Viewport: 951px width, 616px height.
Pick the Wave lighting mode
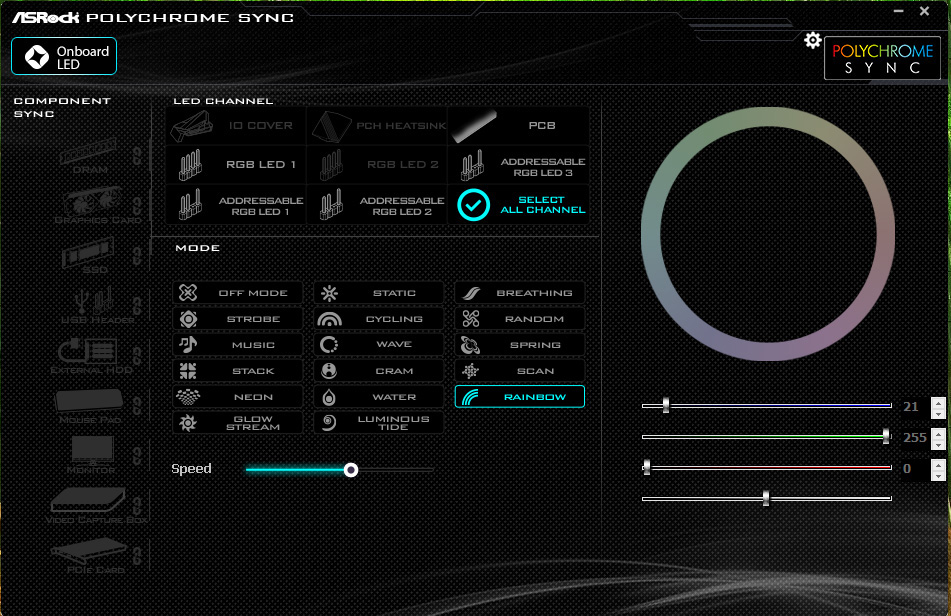[x=378, y=345]
